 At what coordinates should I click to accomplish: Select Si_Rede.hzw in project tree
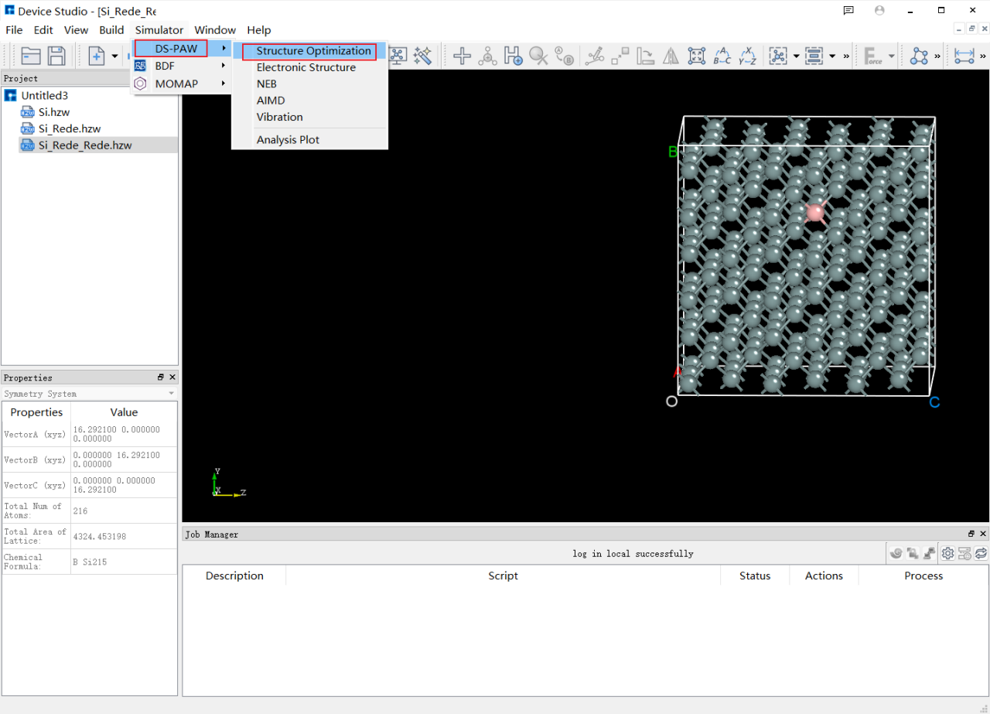point(69,129)
